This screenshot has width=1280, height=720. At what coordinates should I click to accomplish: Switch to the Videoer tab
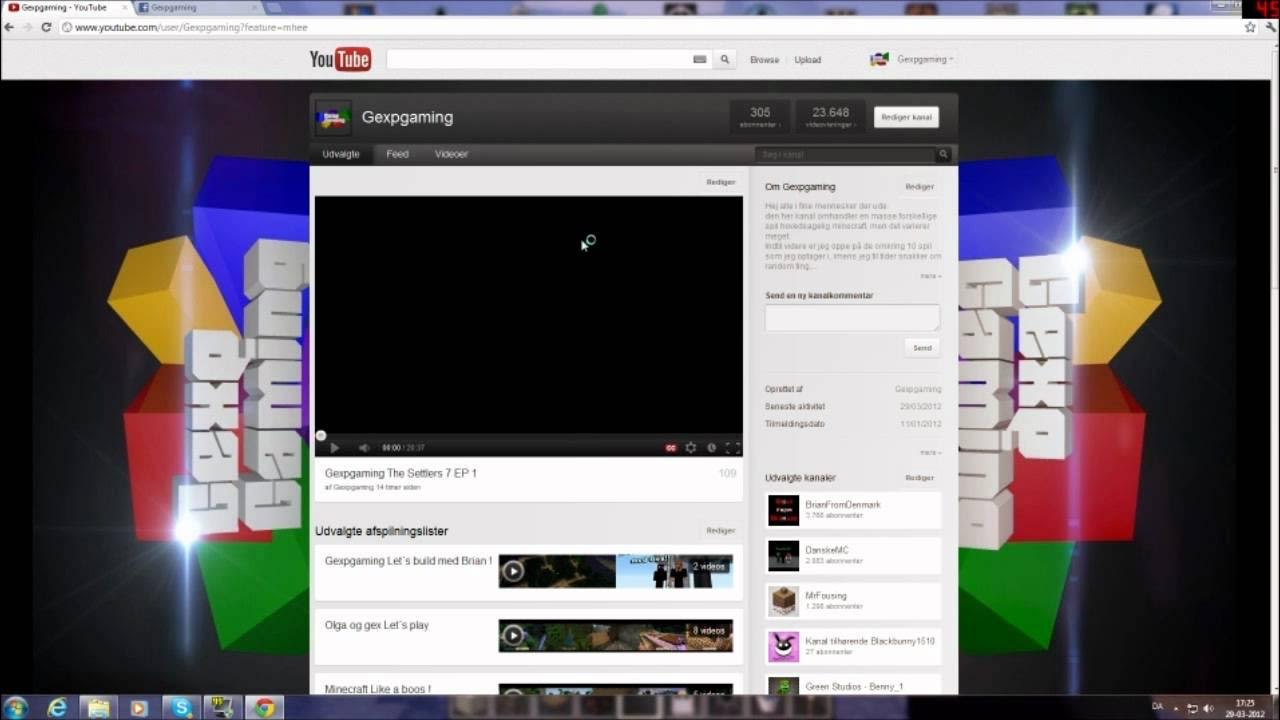pos(451,154)
